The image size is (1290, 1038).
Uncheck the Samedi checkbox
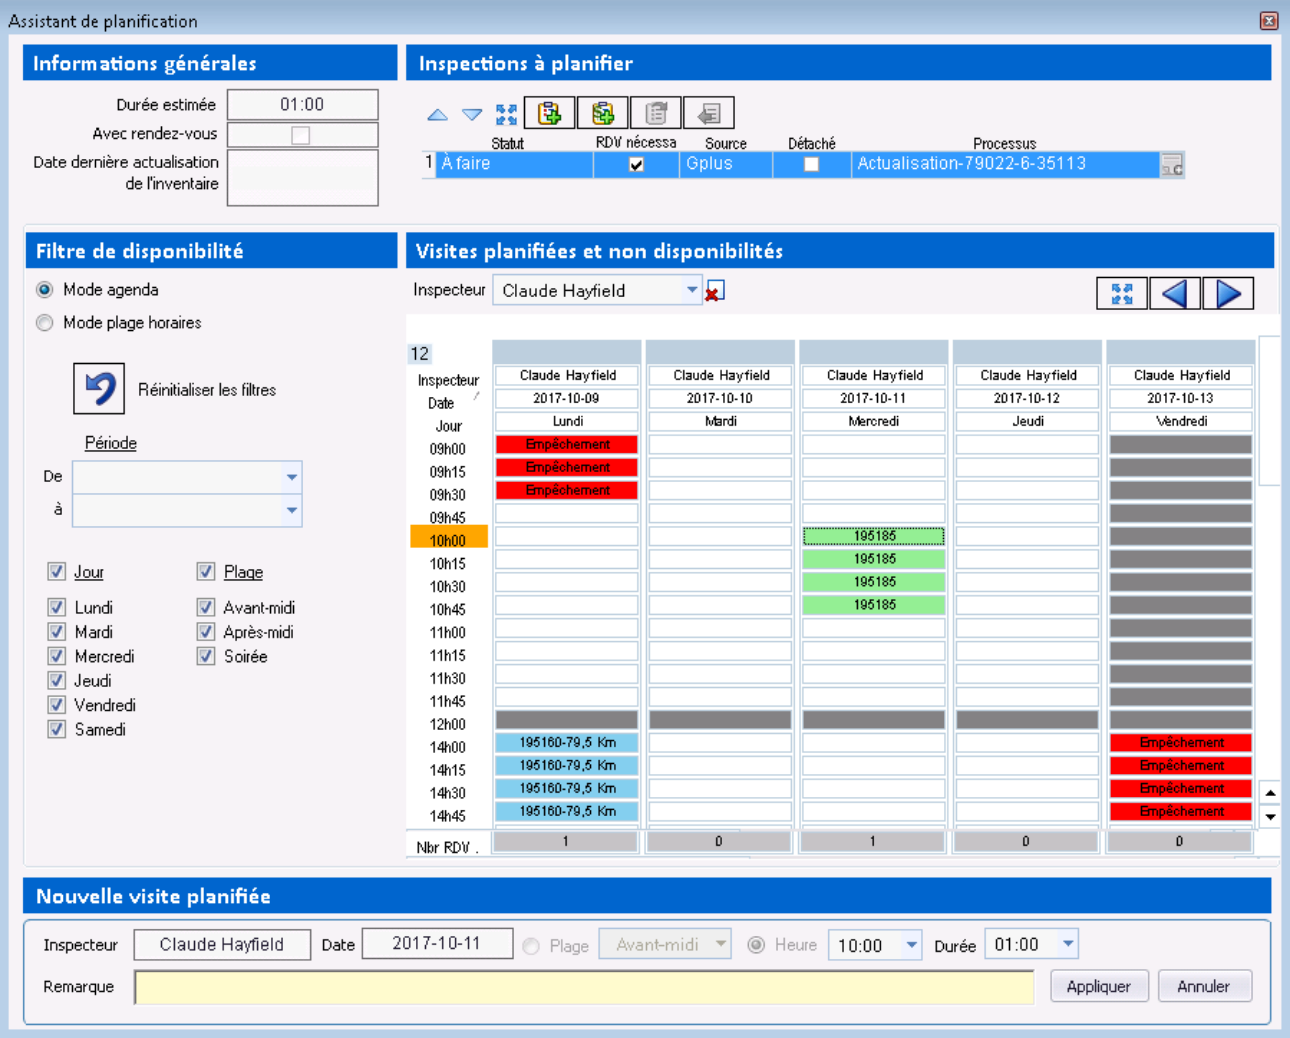(x=56, y=729)
